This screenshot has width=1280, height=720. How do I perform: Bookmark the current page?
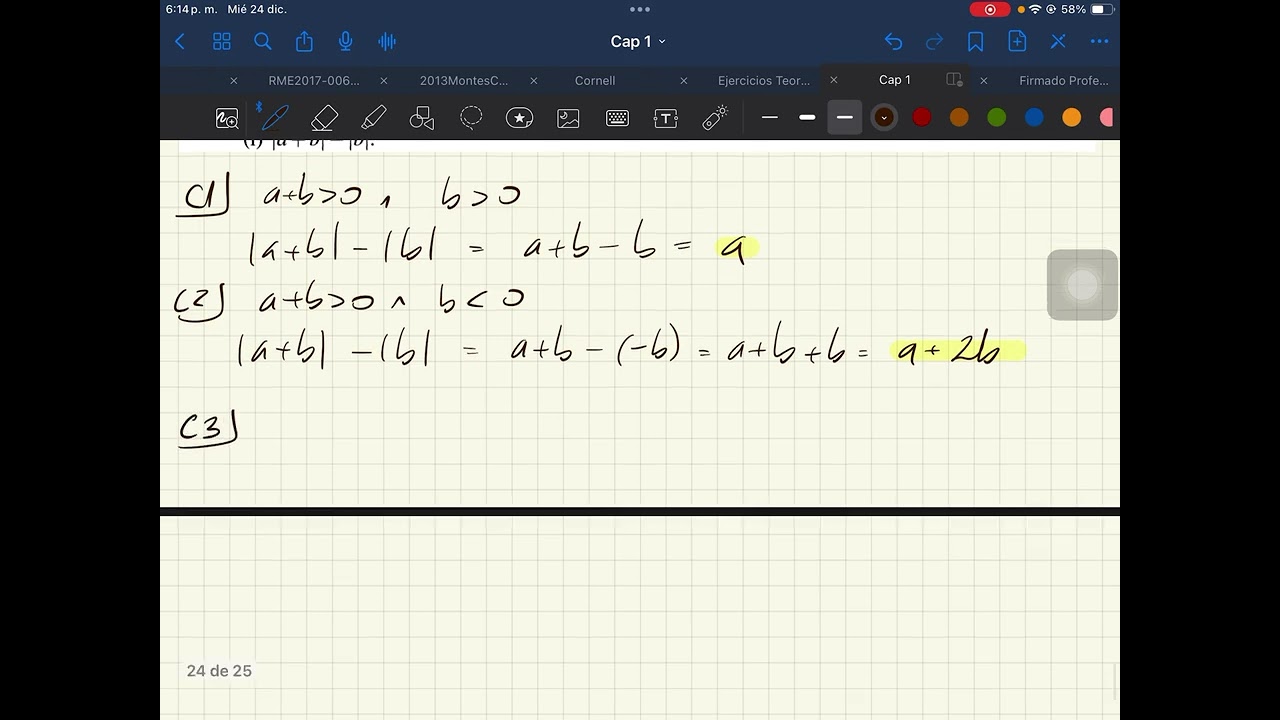pos(975,41)
